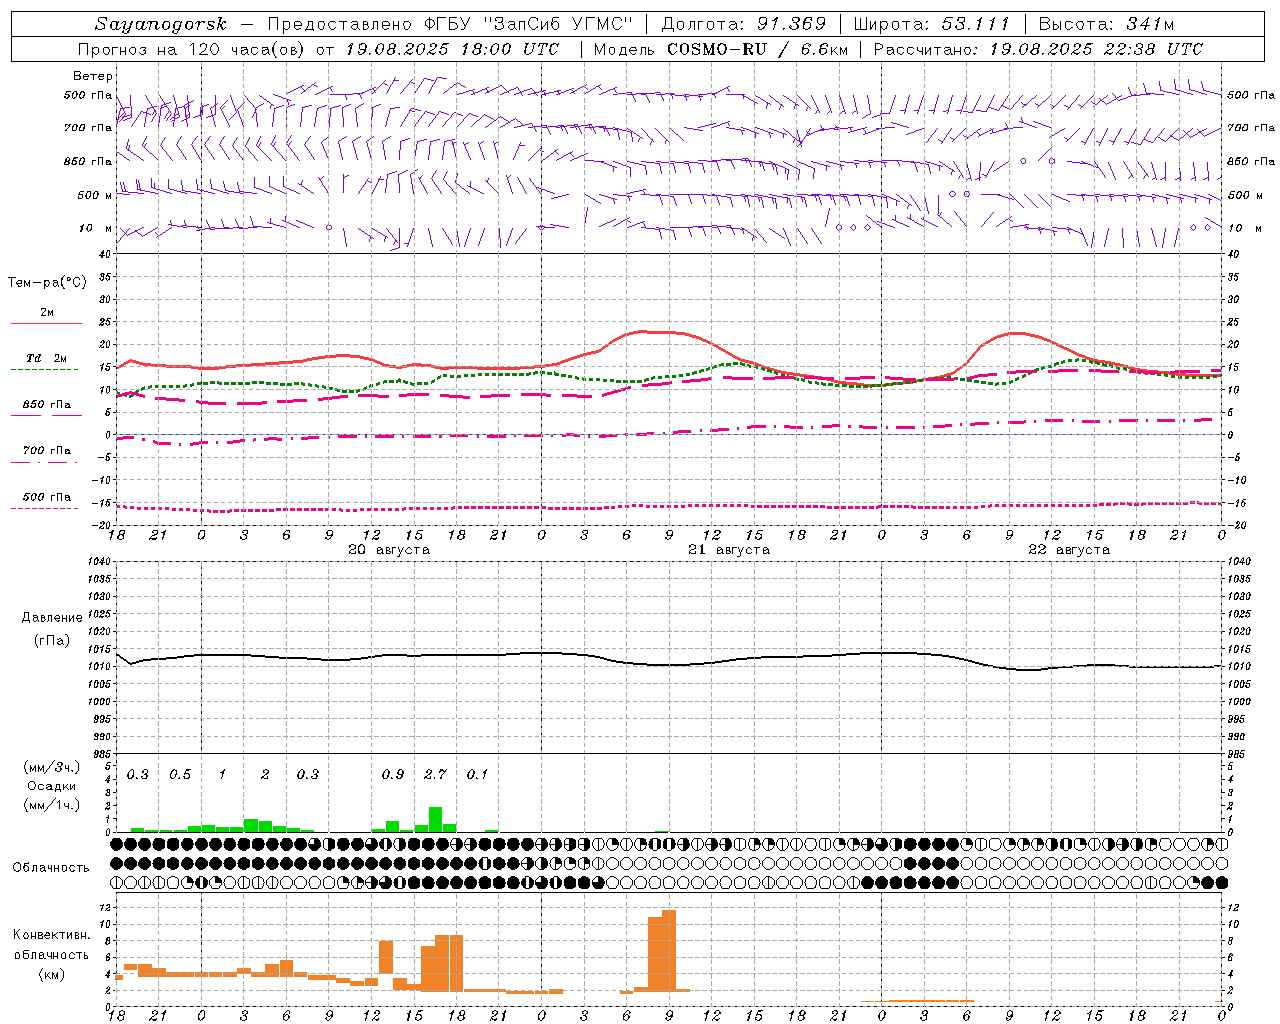The width and height of the screenshot is (1280, 1024).
Task: Click the '22 августа' date label
Action: pyautogui.click(x=1069, y=550)
